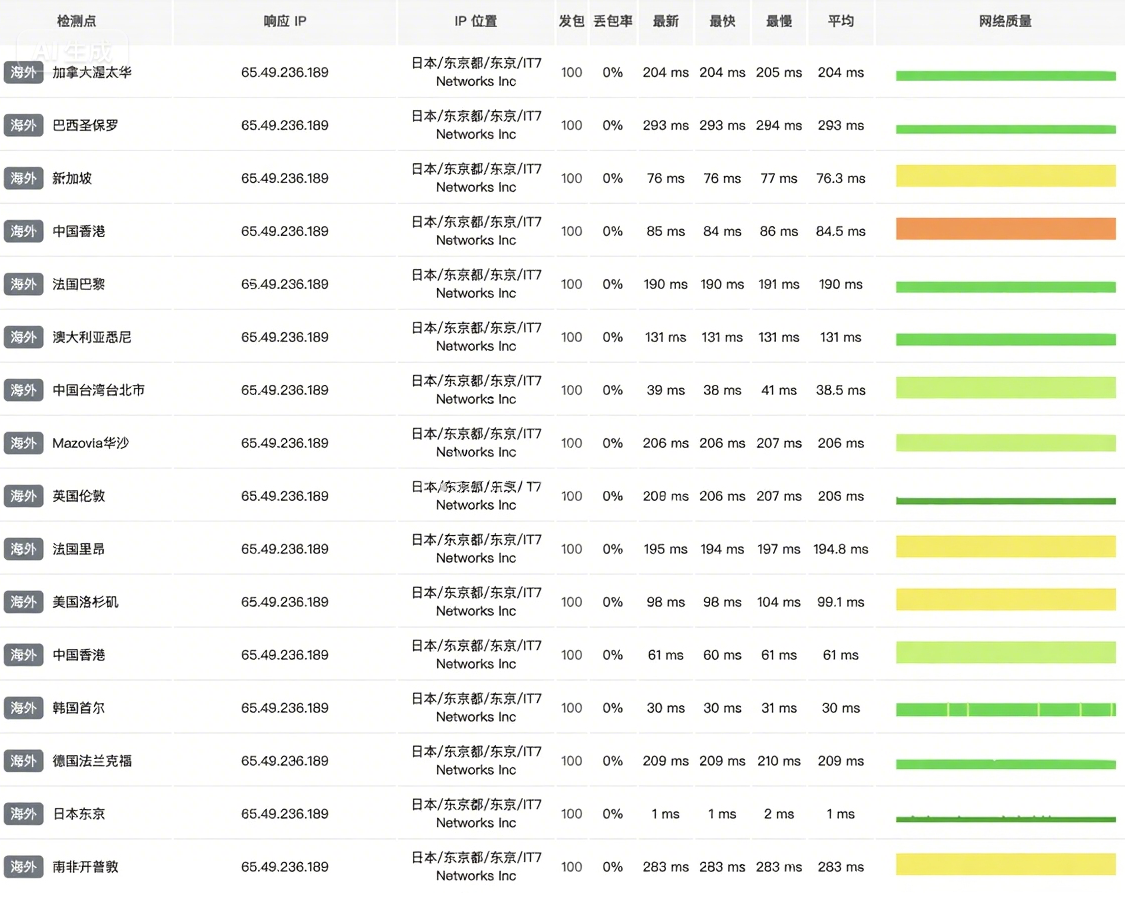1125x907 pixels.
Task: Click the 检测点 column header
Action: coord(77,21)
